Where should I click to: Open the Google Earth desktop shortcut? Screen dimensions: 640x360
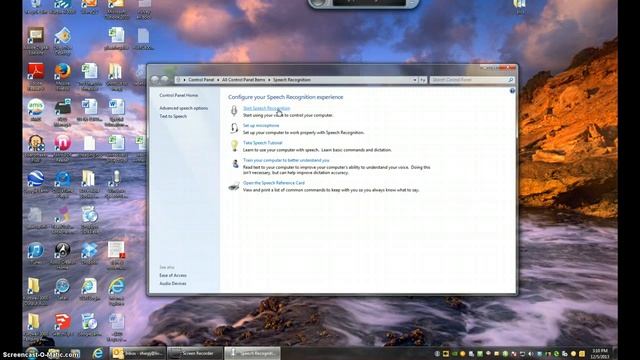[36, 182]
